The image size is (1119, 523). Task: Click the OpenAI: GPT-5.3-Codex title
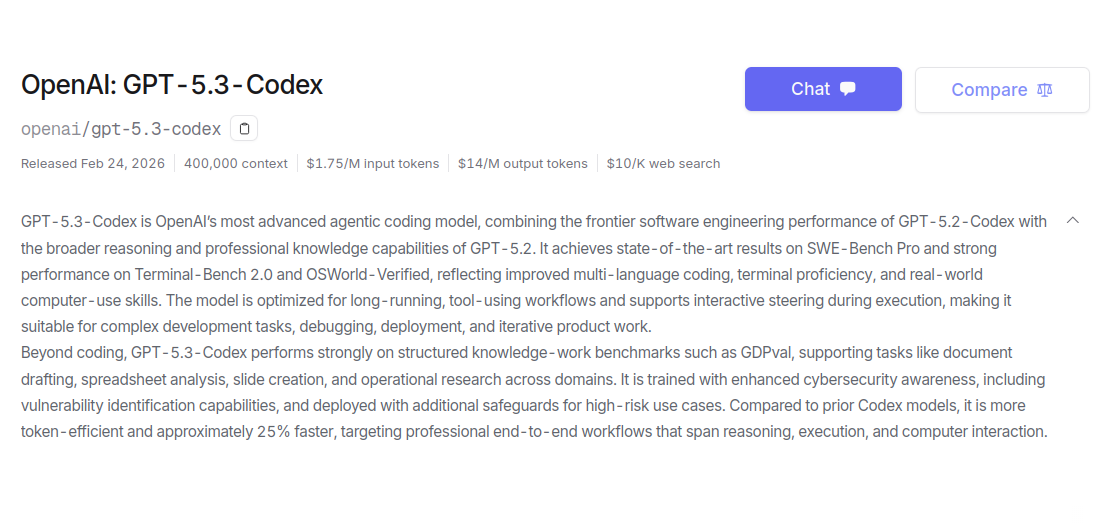[172, 85]
